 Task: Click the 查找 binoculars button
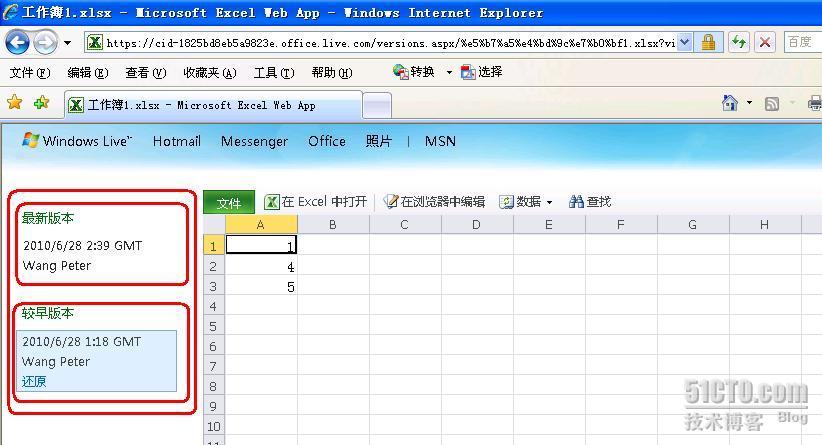(590, 202)
